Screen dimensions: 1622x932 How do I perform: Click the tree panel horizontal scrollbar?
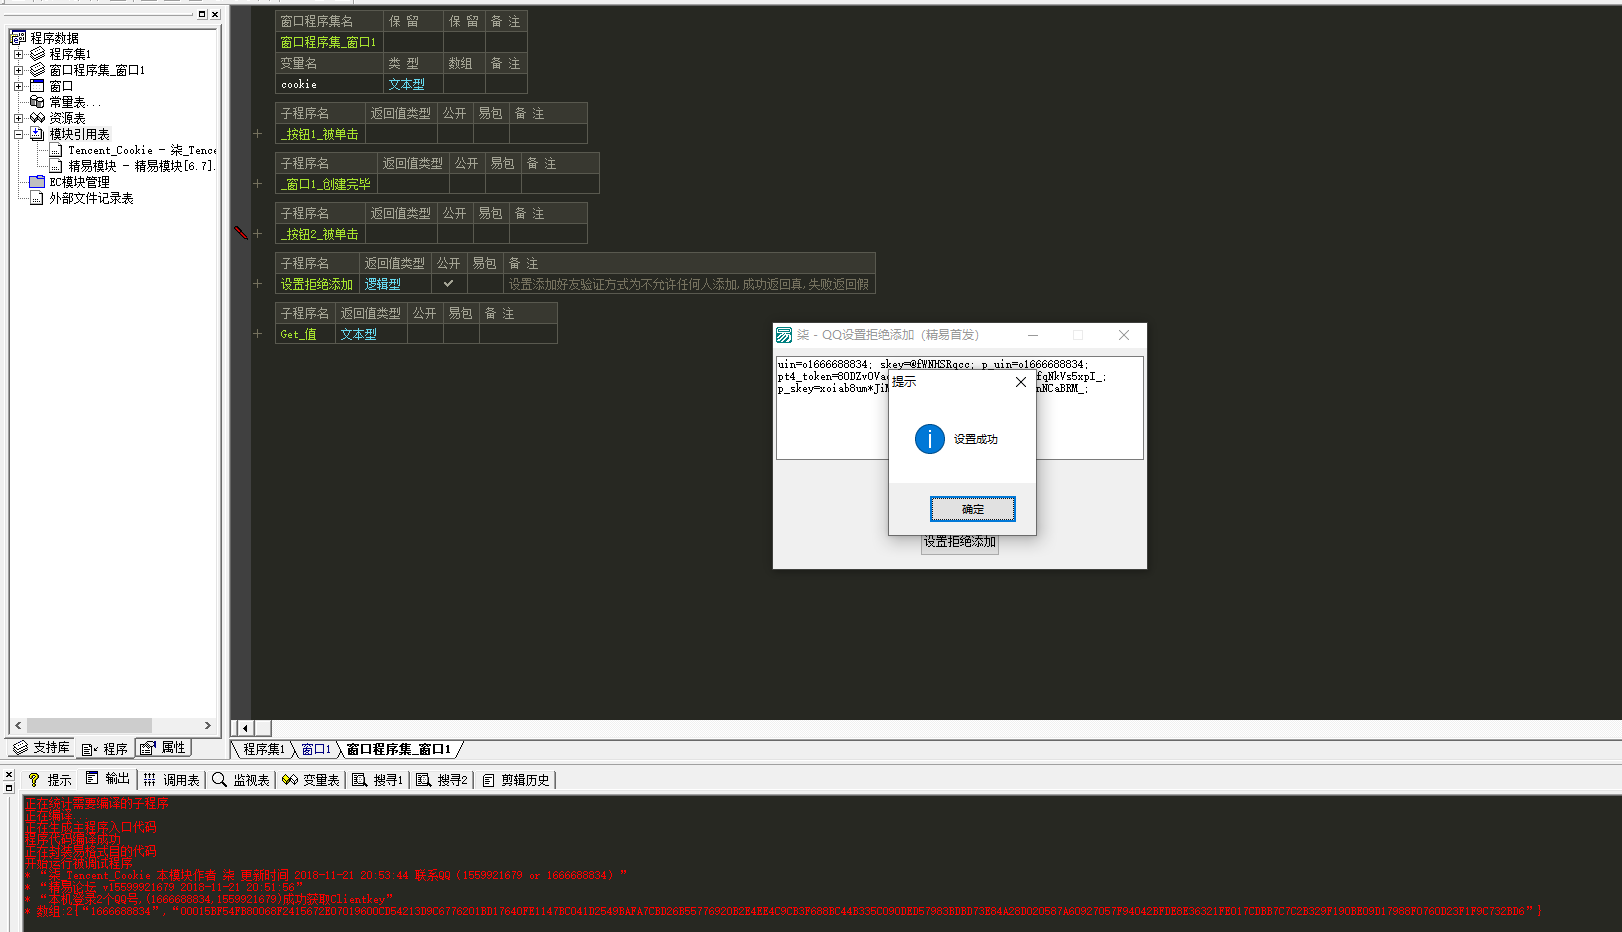click(x=90, y=726)
